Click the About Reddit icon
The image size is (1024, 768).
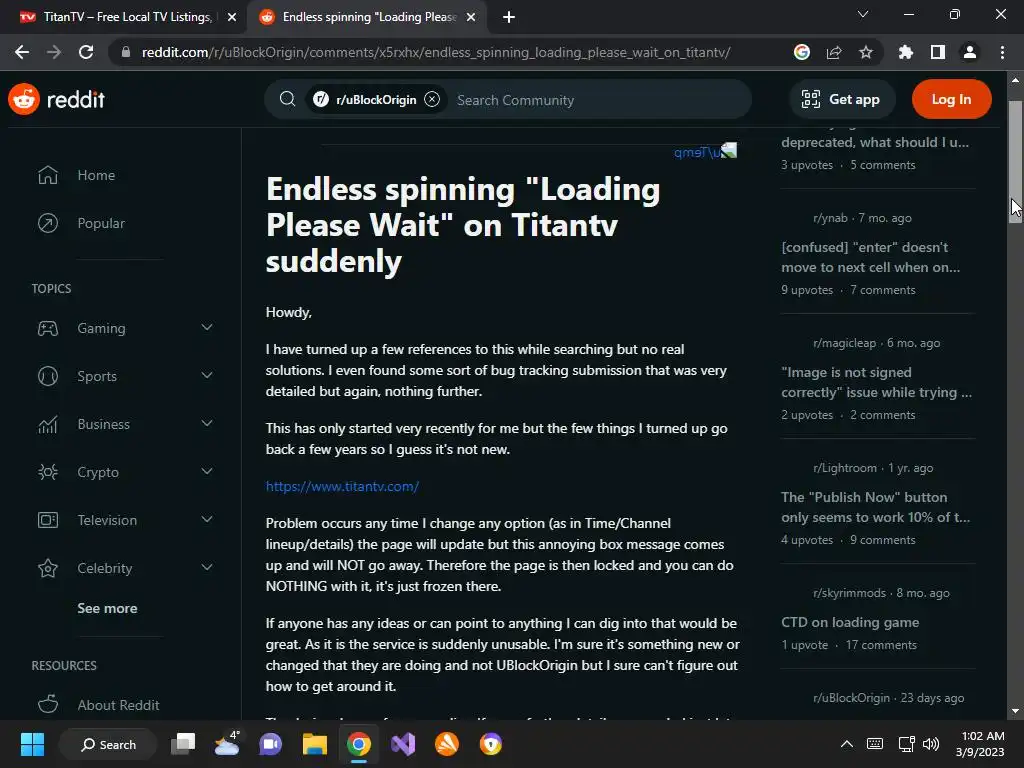[x=48, y=705]
